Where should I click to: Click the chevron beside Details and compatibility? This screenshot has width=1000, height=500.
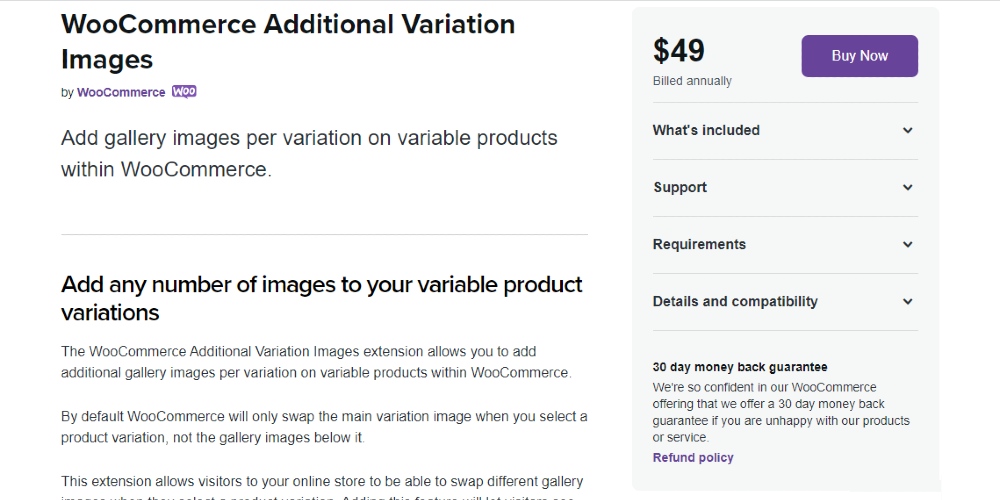pos(908,302)
